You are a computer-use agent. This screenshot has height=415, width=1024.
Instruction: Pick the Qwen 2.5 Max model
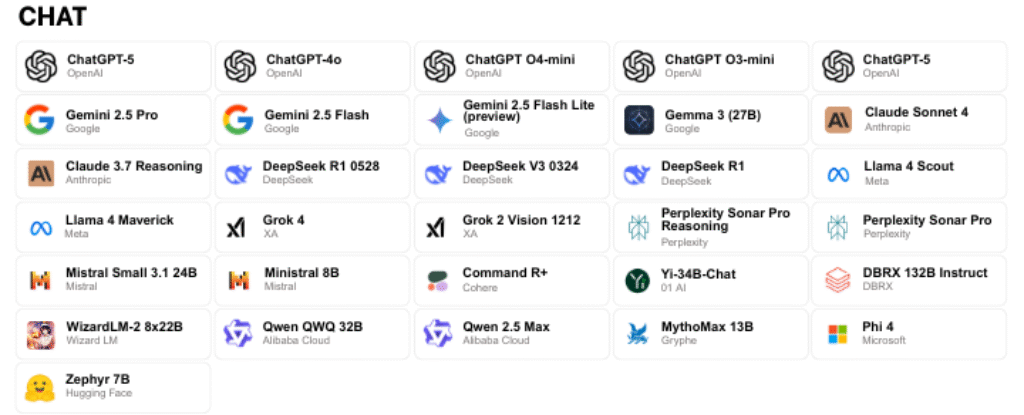click(x=511, y=334)
